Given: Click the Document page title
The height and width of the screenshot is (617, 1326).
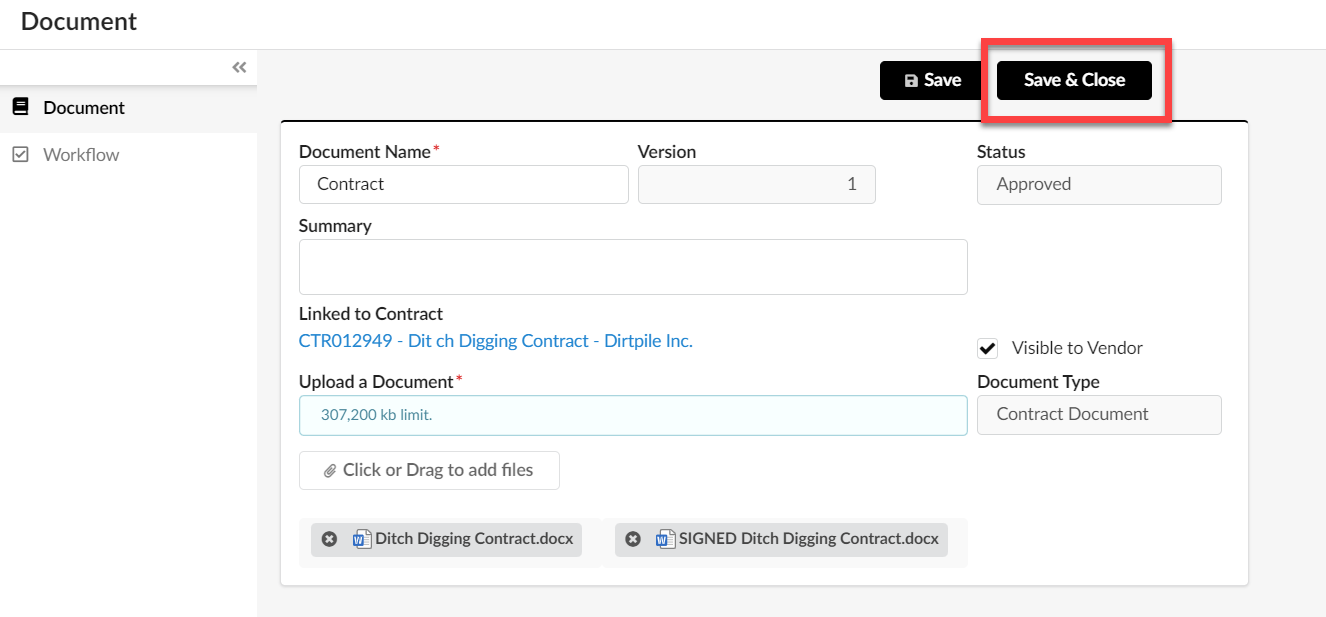Looking at the screenshot, I should (x=79, y=21).
